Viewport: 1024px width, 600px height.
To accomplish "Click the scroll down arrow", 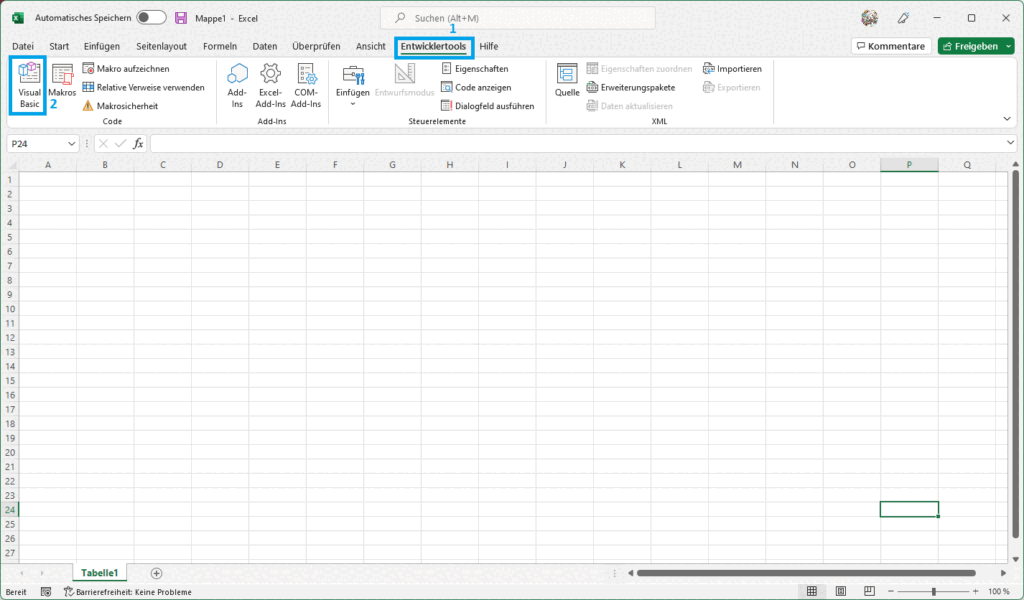I will 1016,559.
